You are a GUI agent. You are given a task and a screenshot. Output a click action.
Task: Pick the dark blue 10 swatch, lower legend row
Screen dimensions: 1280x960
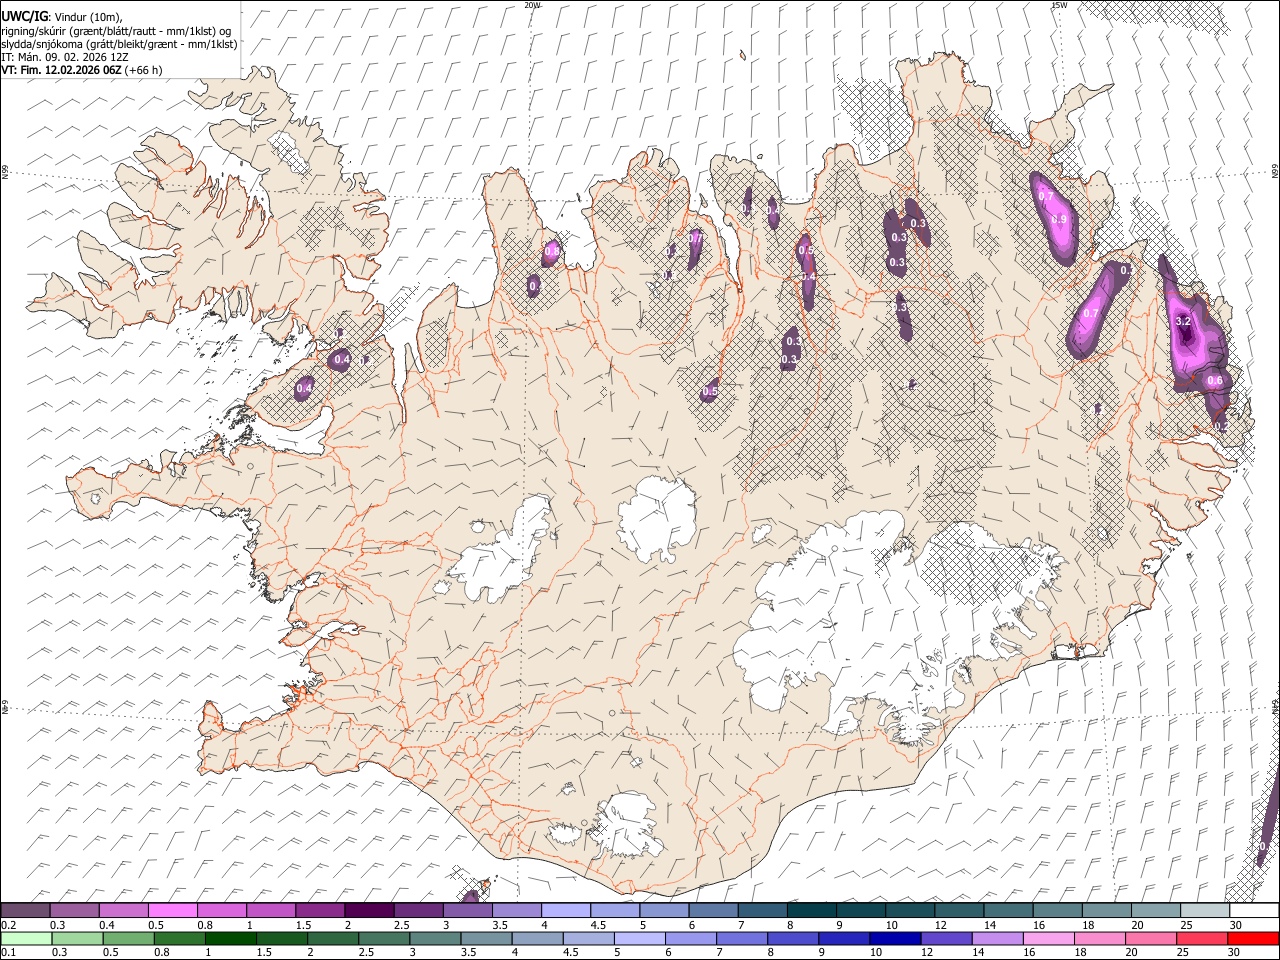coord(895,938)
